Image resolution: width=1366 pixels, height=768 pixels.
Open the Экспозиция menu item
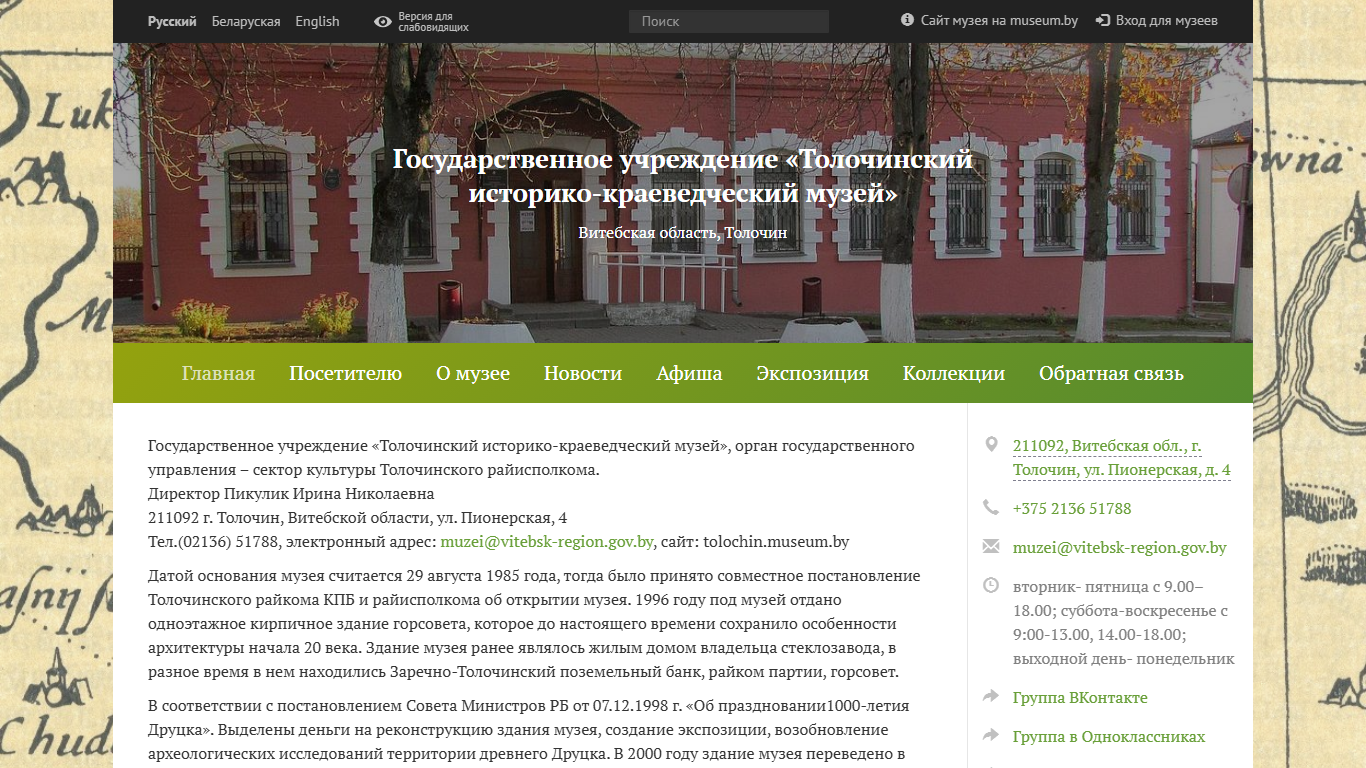(x=812, y=373)
